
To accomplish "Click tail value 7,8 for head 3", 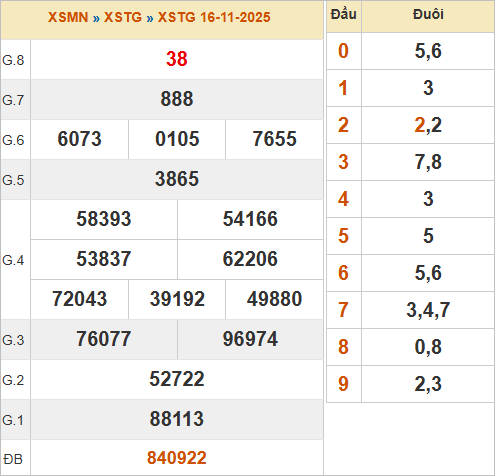I will 428,162.
